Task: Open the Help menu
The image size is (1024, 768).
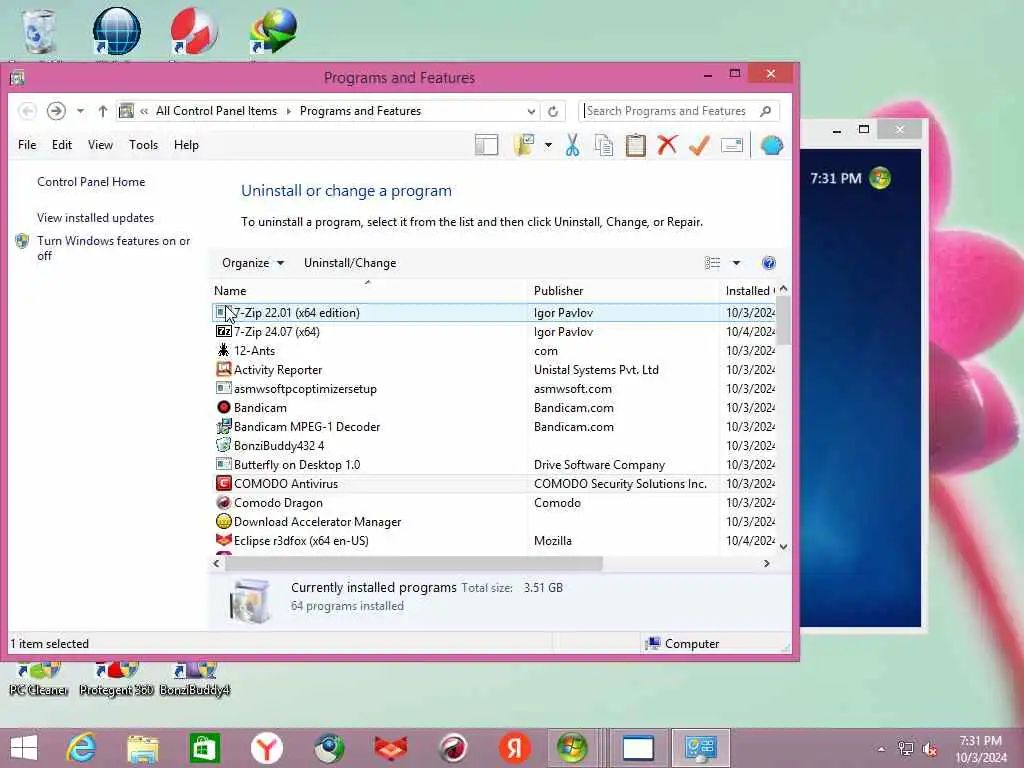Action: pos(186,145)
